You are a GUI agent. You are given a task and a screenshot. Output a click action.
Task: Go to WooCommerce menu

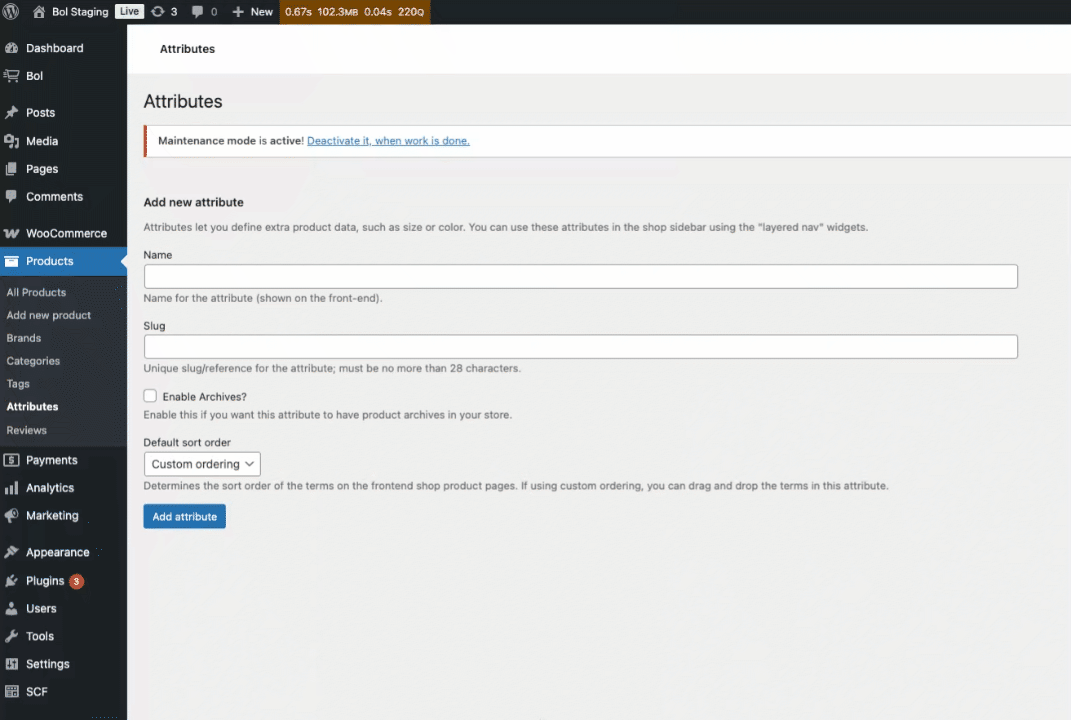click(x=66, y=234)
